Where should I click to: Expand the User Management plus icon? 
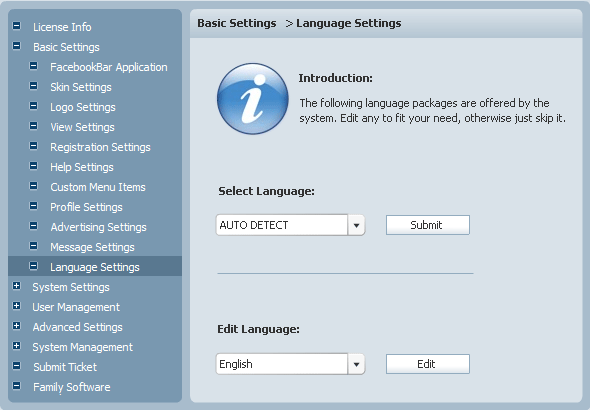click(x=17, y=306)
